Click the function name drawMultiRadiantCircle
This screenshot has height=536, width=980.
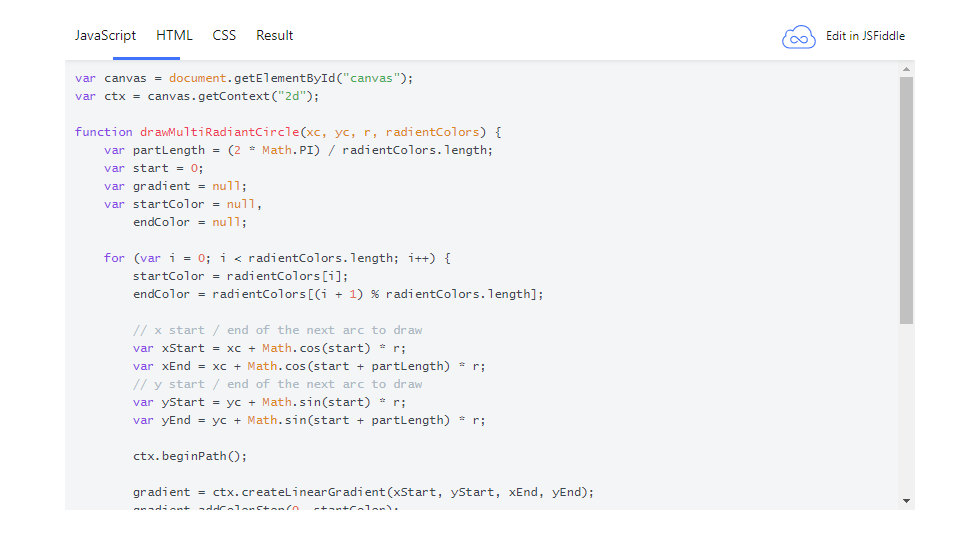click(x=219, y=132)
